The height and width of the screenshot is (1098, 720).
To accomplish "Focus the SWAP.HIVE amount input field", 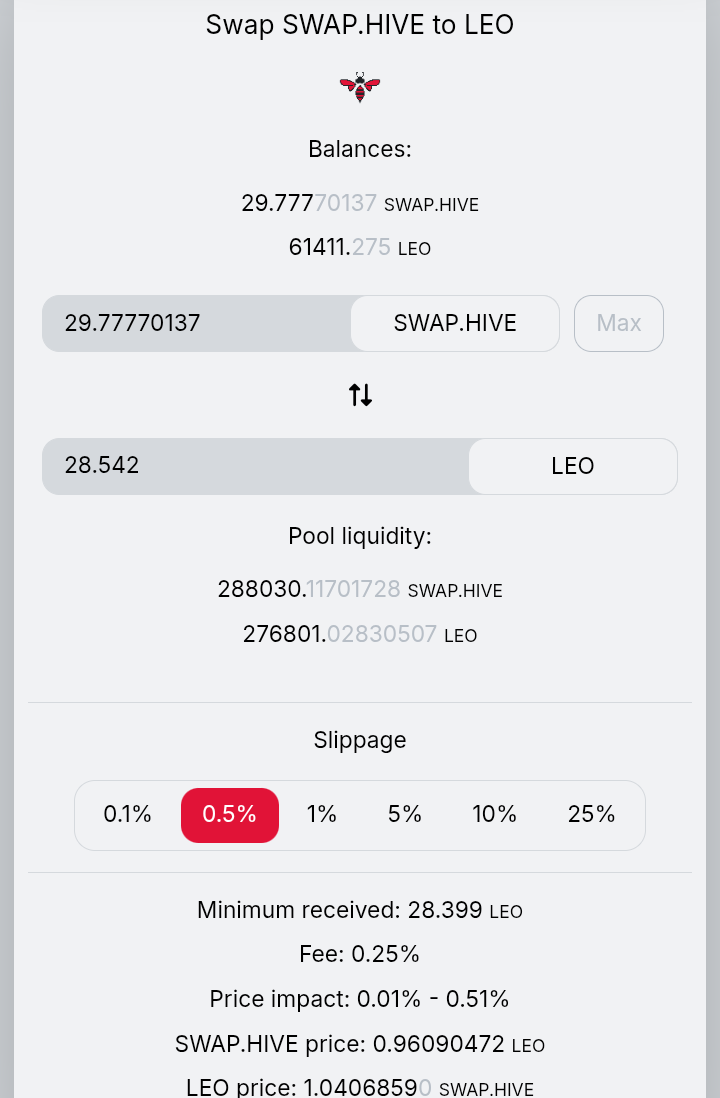I will point(197,323).
